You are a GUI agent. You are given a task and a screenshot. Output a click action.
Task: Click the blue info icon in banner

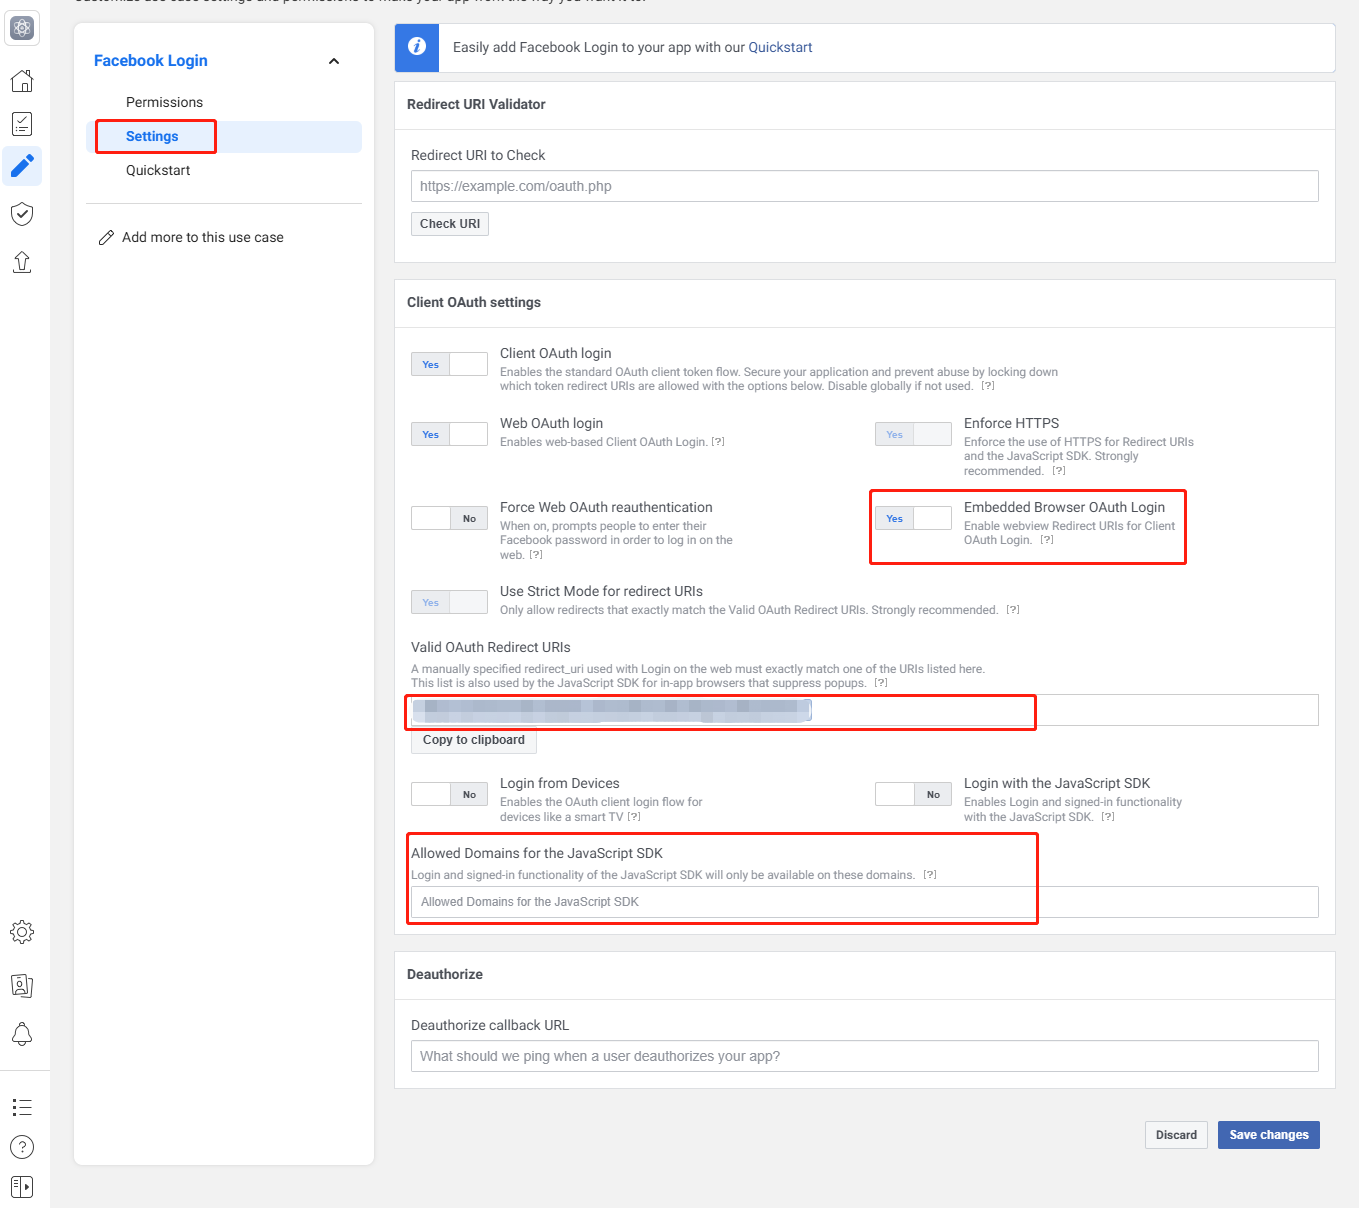click(x=417, y=47)
